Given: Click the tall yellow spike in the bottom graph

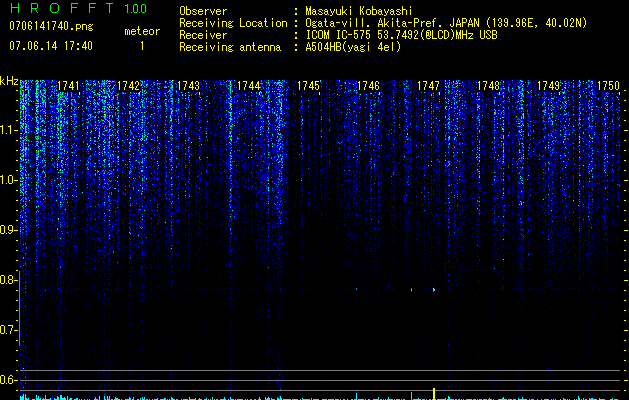Looking at the screenshot, I should 434,394.
